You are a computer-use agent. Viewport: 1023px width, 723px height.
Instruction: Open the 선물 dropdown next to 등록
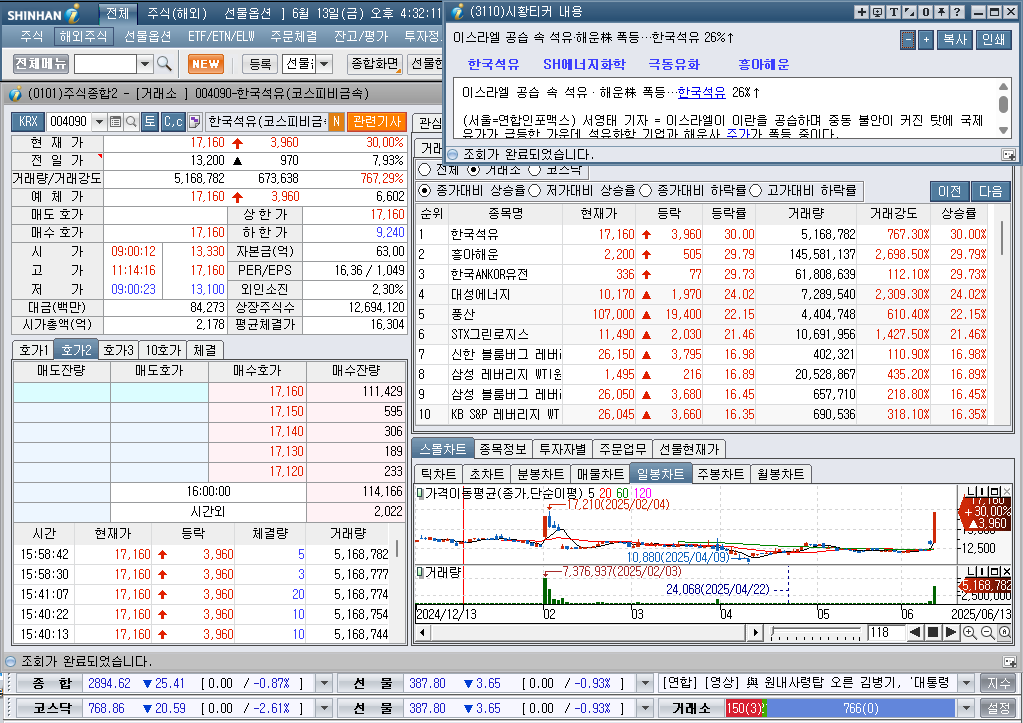click(324, 63)
